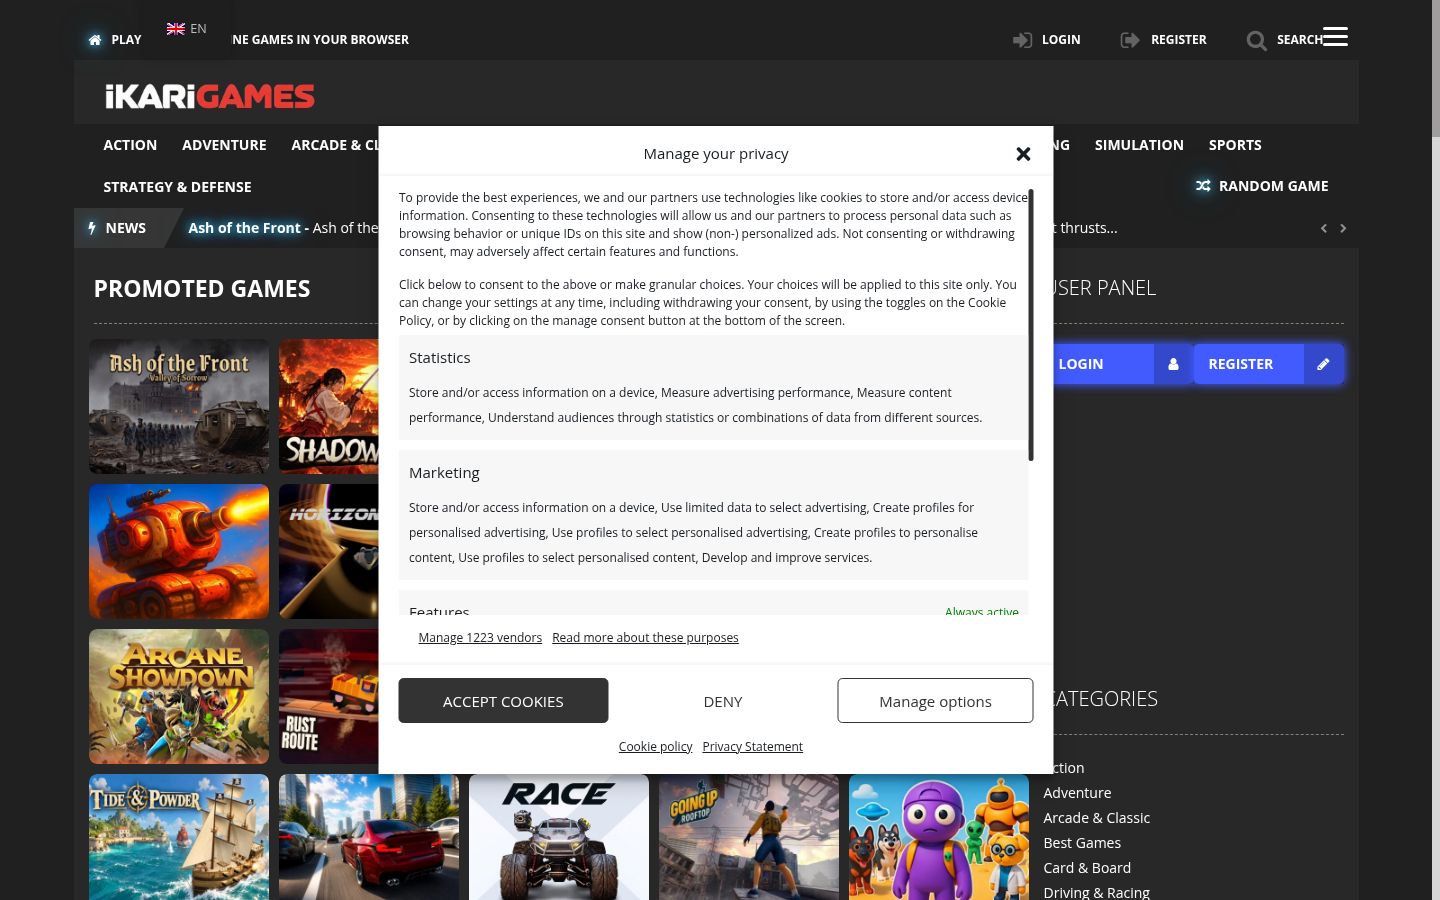Screen dimensions: 1440x900
Task: Expand the Statistics consent section
Action: point(713,387)
